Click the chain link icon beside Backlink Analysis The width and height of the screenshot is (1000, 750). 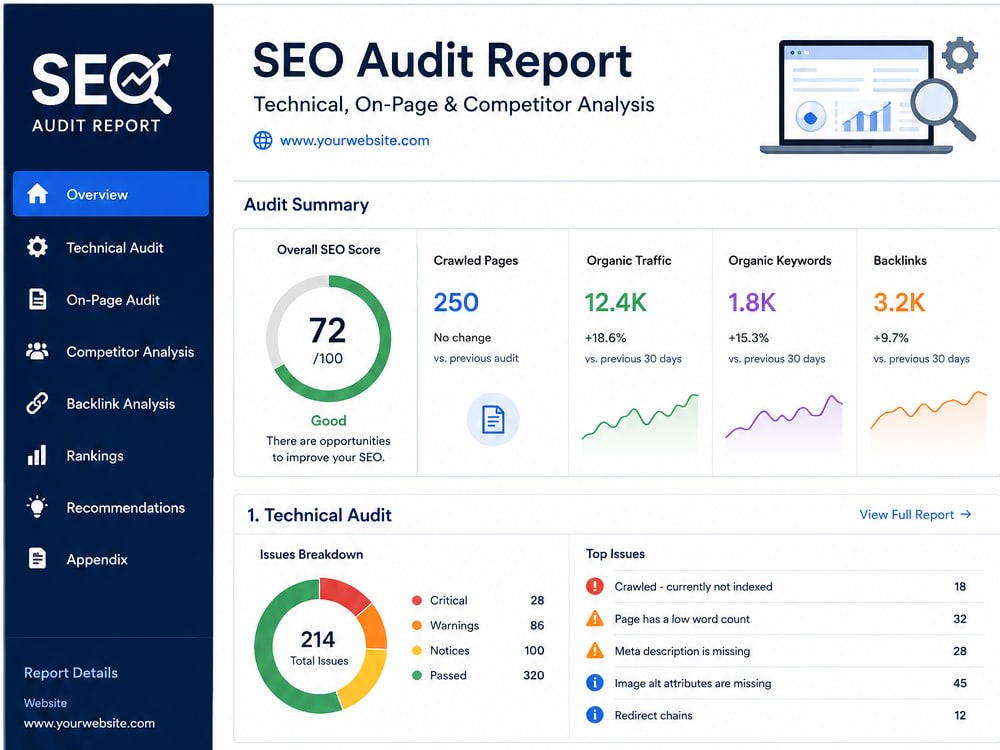tap(37, 403)
